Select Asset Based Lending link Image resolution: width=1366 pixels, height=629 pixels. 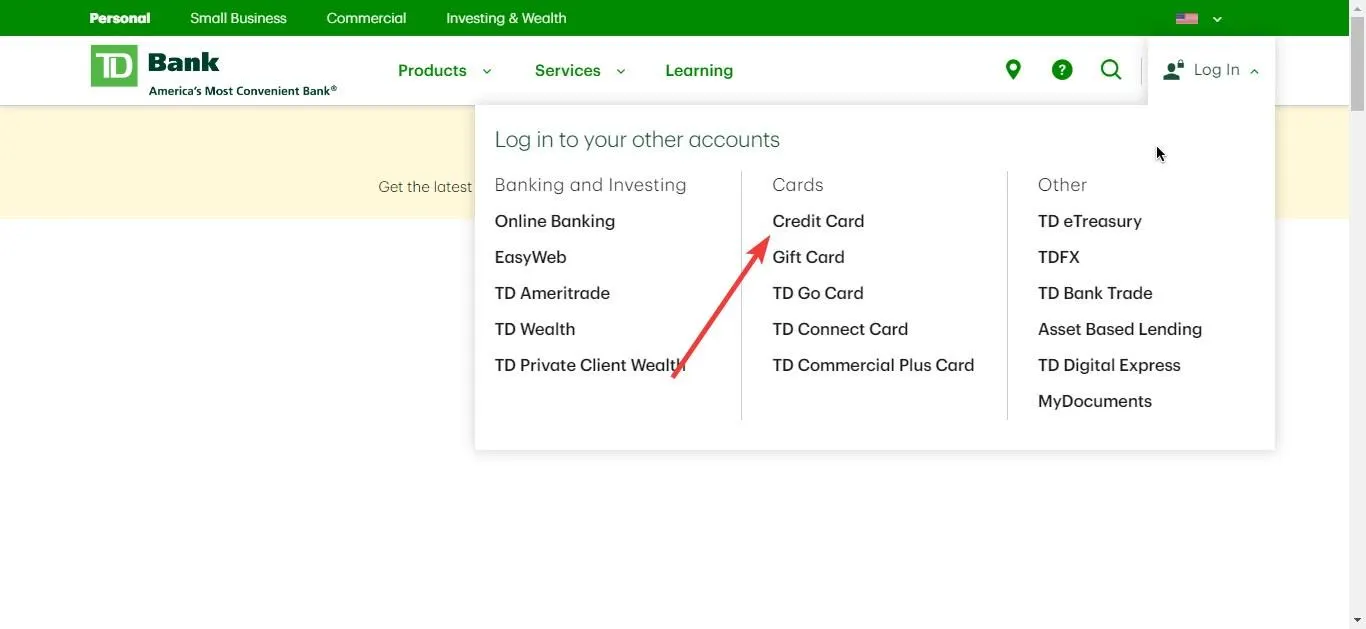click(1120, 329)
